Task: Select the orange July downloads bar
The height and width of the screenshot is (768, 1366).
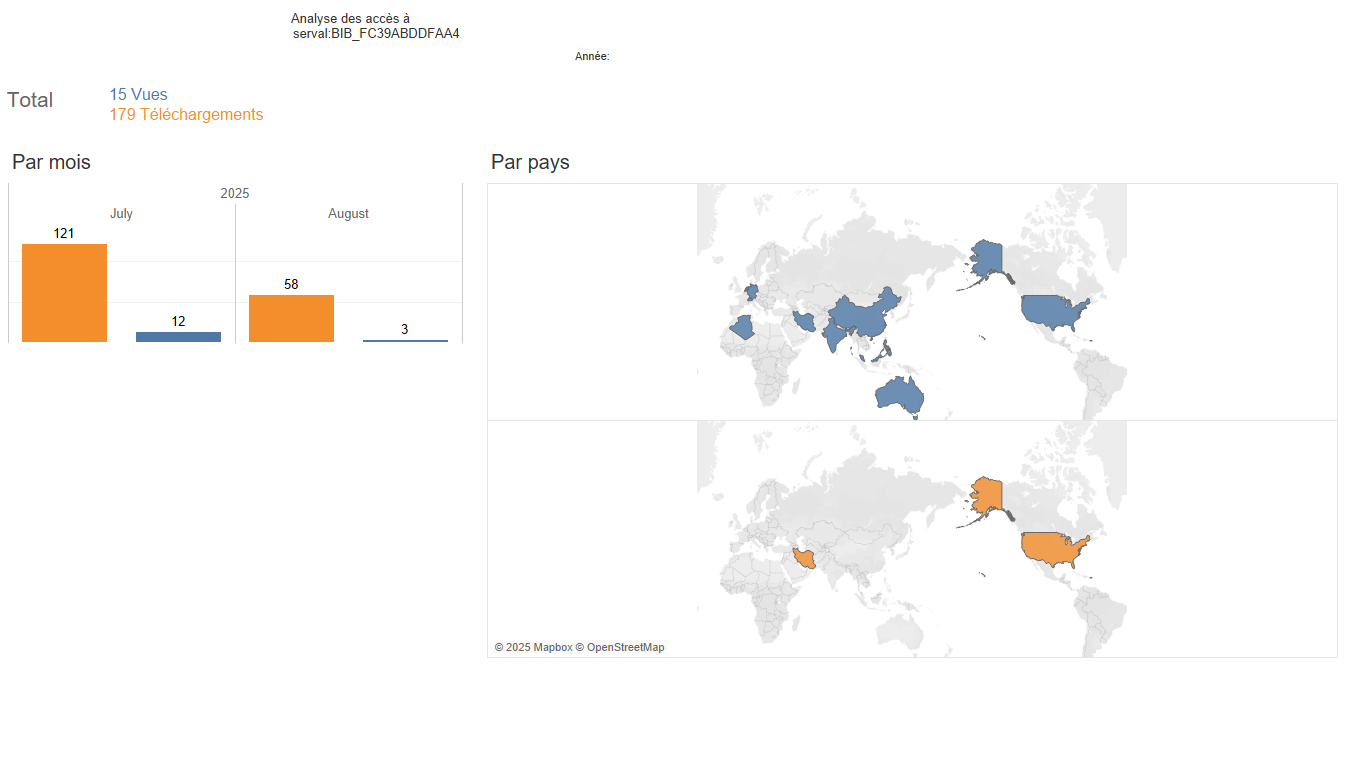Action: coord(64,293)
